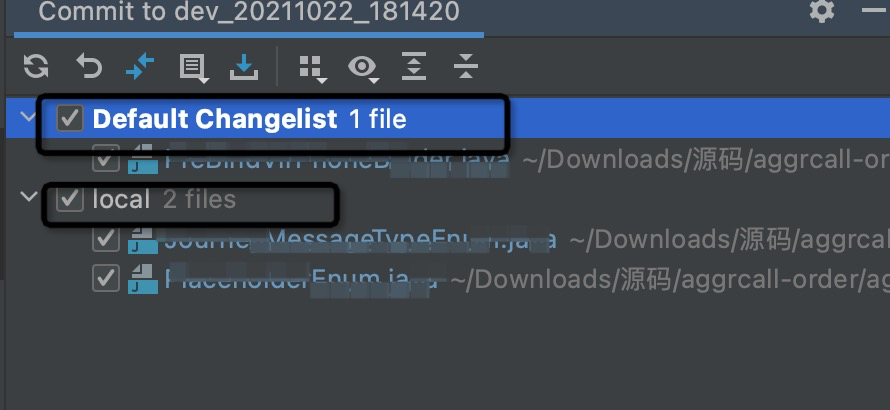890x410 pixels.
Task: Toggle checkbox of PlaceholderEnum.java file
Action: 106,278
